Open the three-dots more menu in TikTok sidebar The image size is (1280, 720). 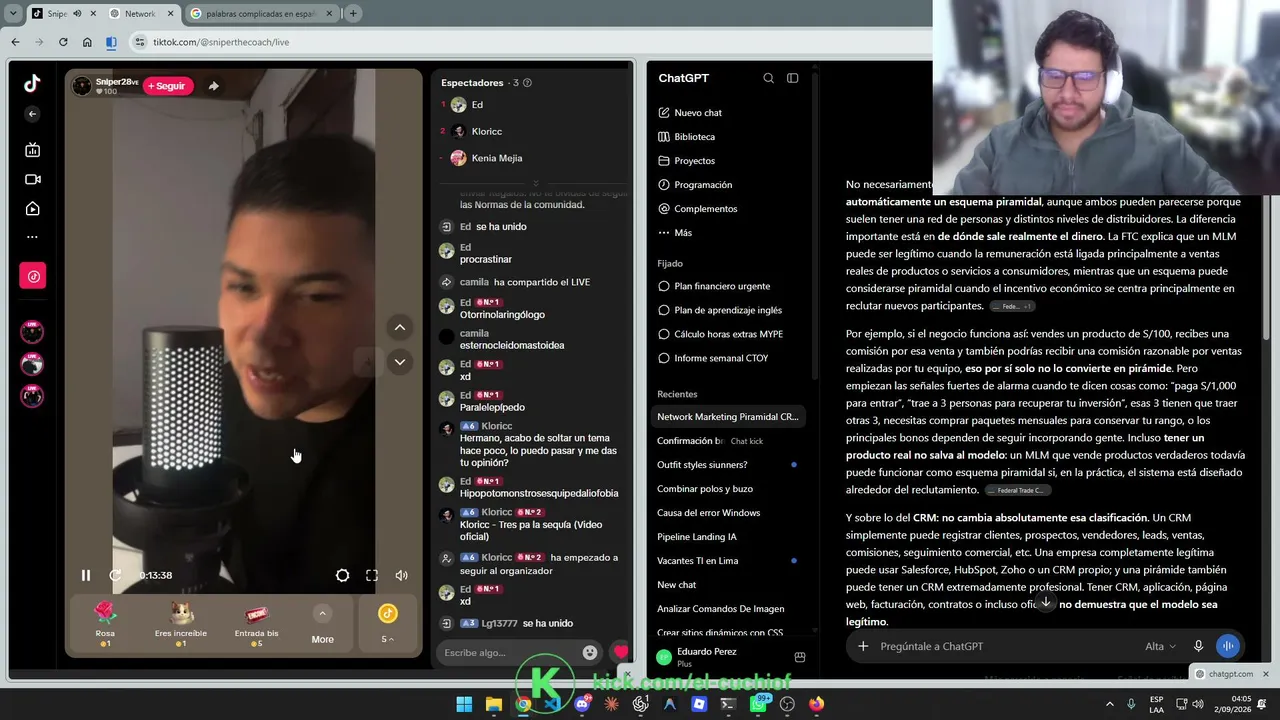(32, 237)
